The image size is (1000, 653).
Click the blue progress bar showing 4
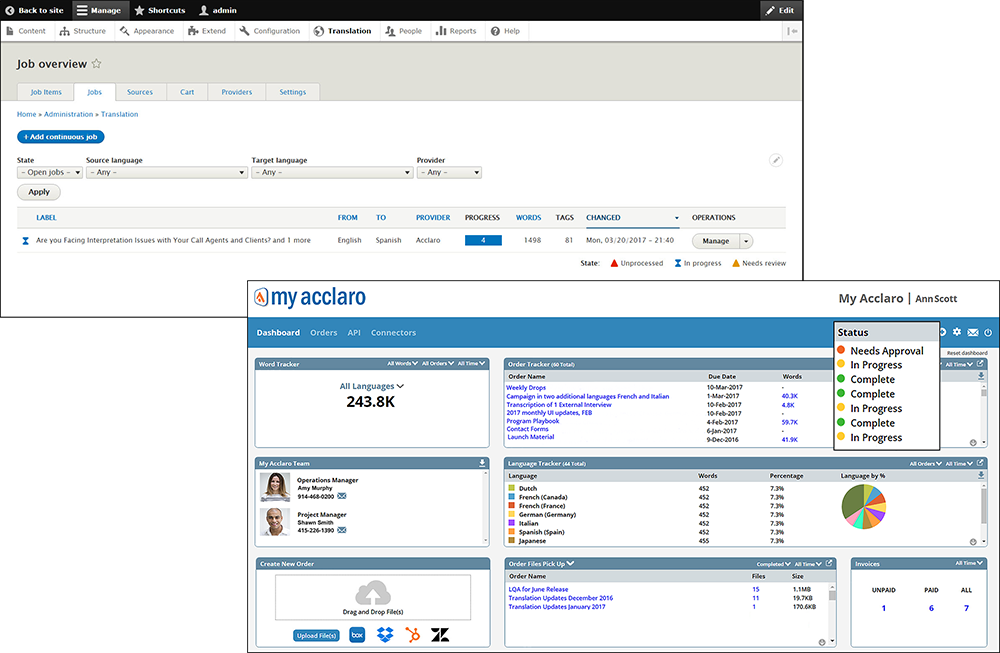tap(485, 240)
